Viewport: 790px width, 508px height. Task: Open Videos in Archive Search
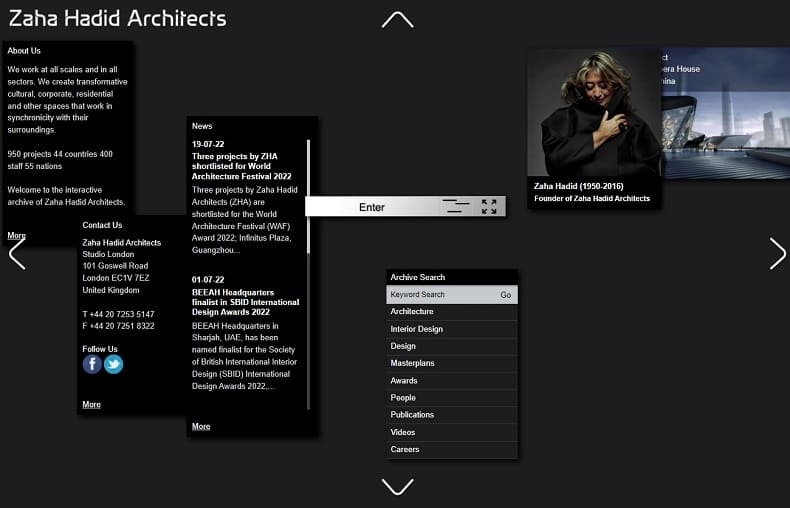point(452,432)
